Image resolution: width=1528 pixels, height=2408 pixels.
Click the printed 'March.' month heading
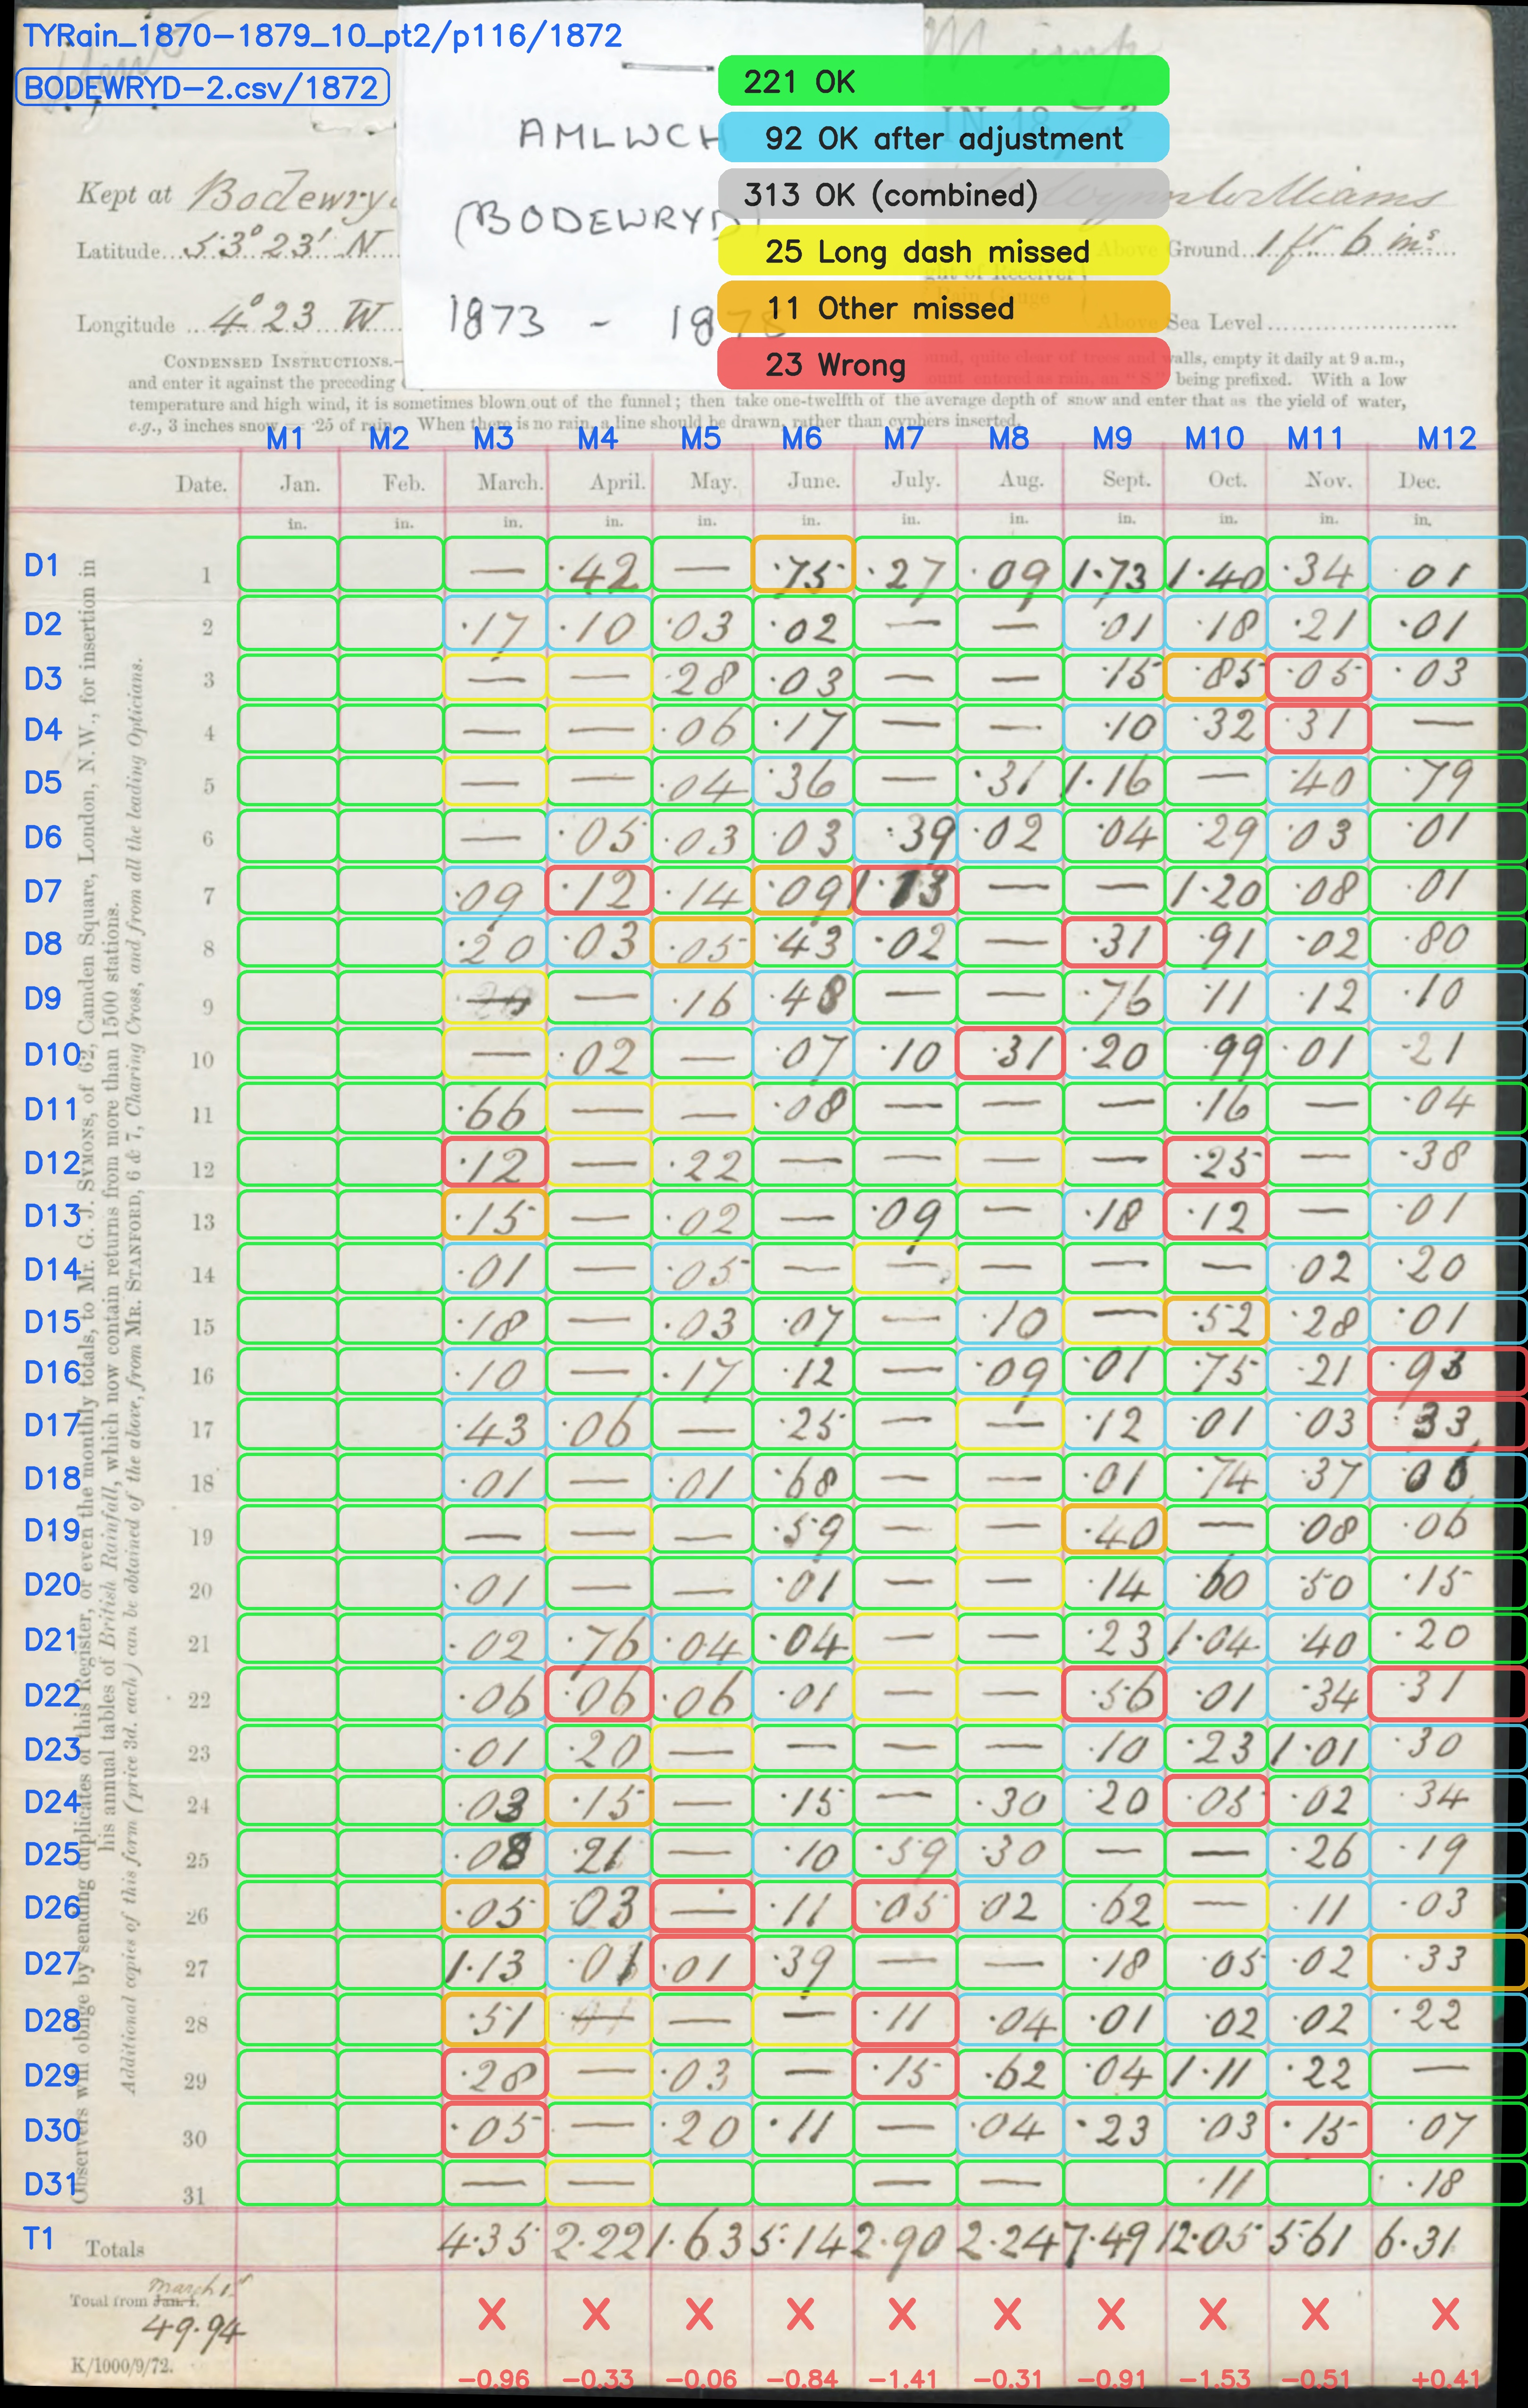pyautogui.click(x=510, y=482)
